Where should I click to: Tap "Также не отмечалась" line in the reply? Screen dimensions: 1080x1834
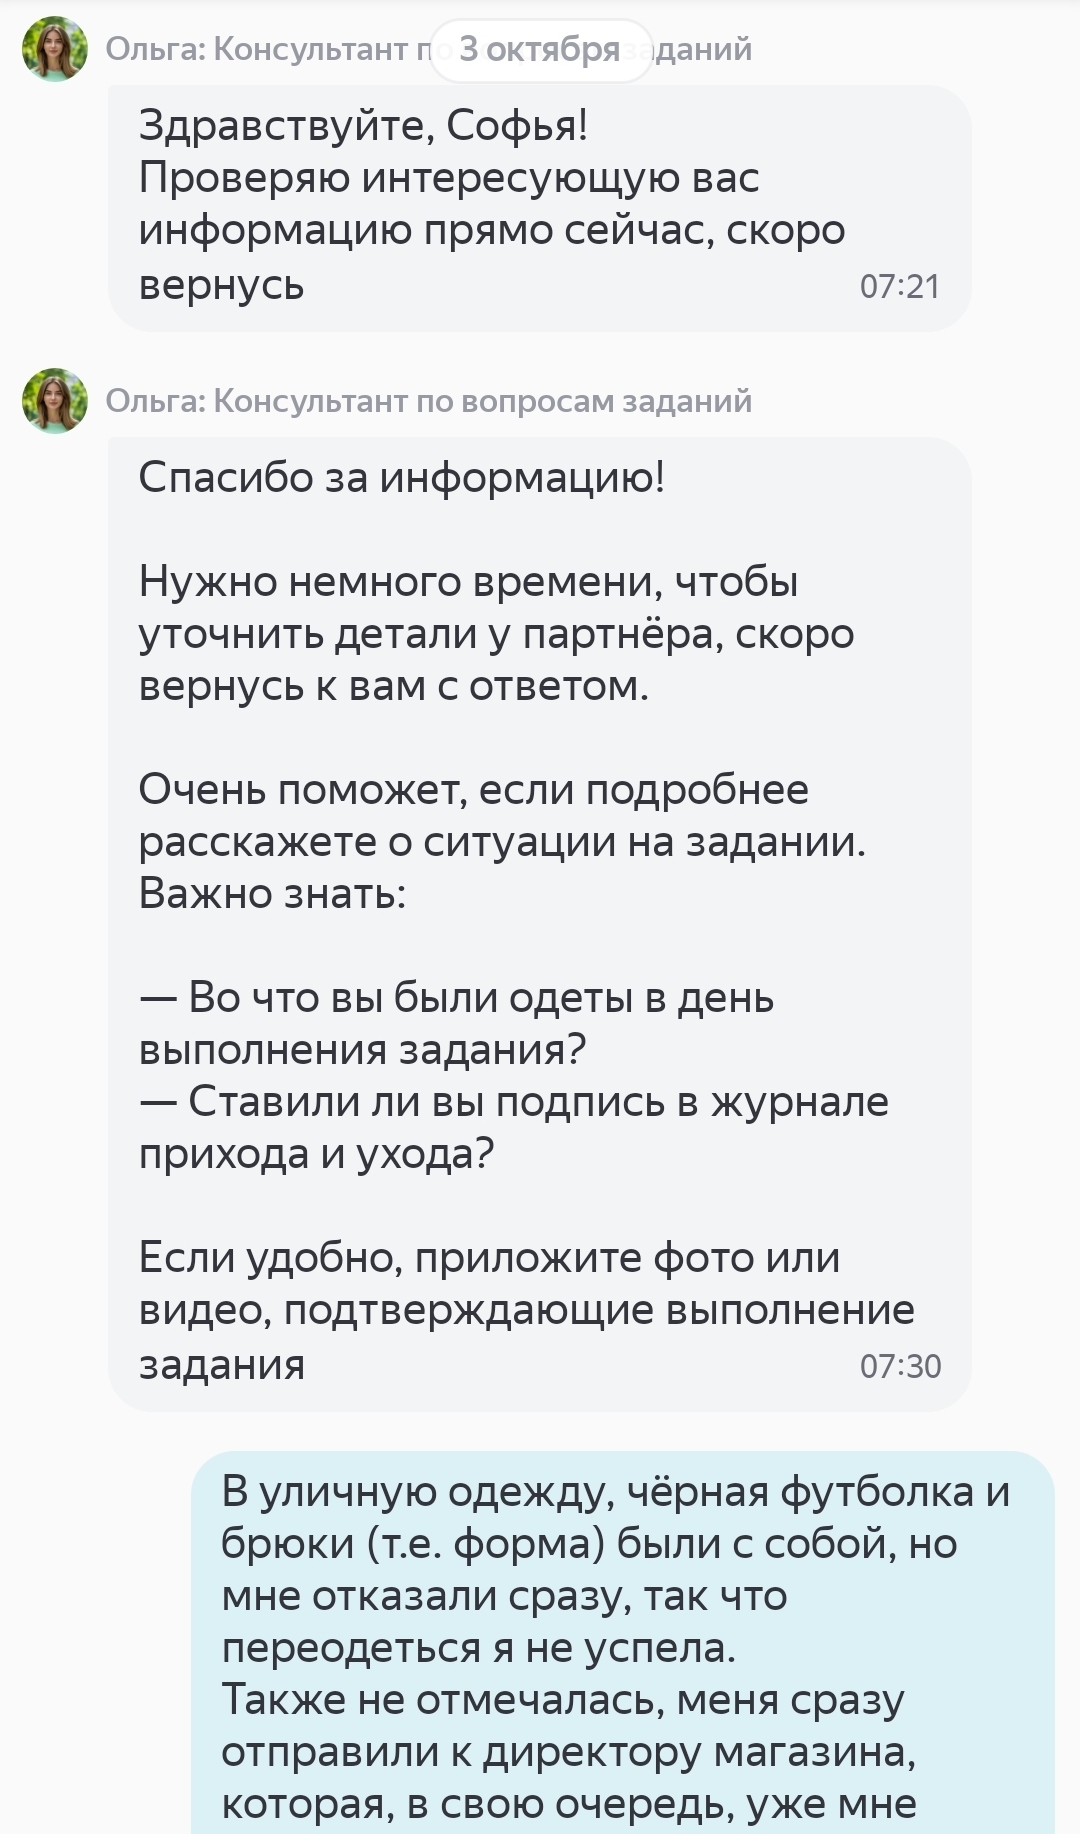[562, 1699]
